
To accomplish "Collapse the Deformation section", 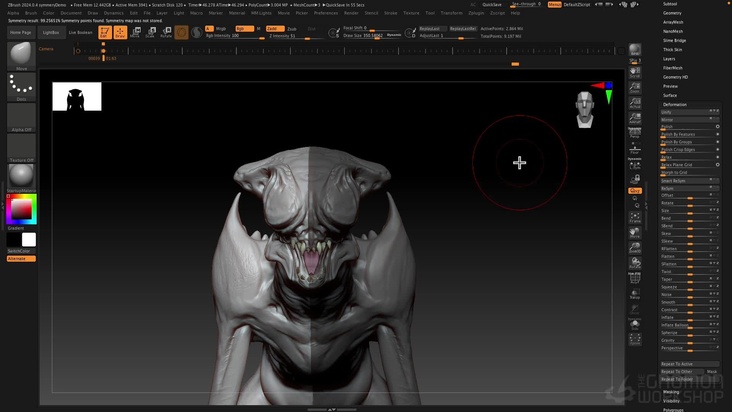I will (675, 105).
